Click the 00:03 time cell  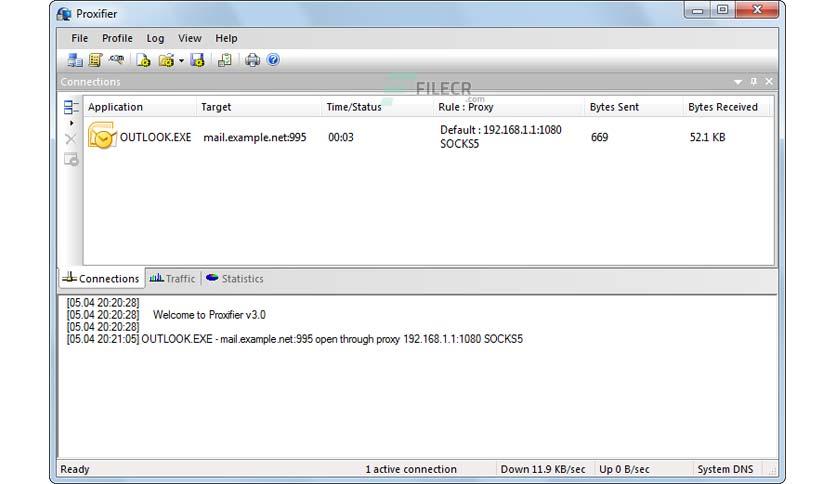click(341, 137)
